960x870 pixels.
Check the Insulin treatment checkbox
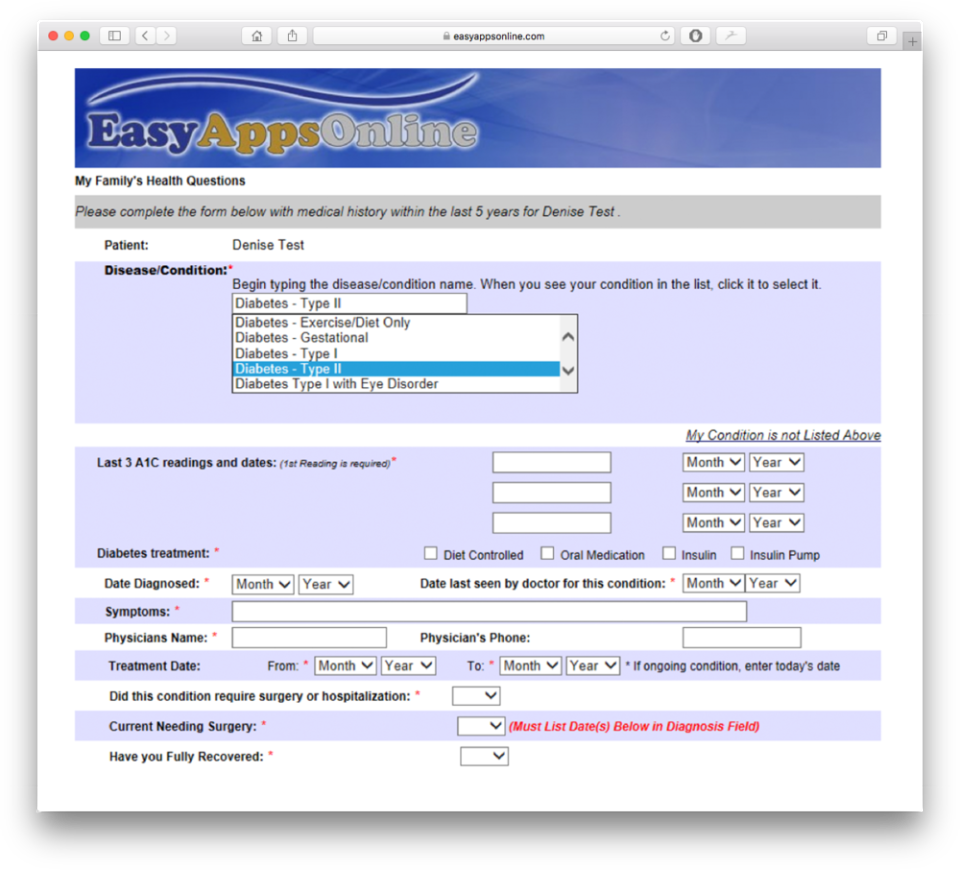[x=668, y=551]
